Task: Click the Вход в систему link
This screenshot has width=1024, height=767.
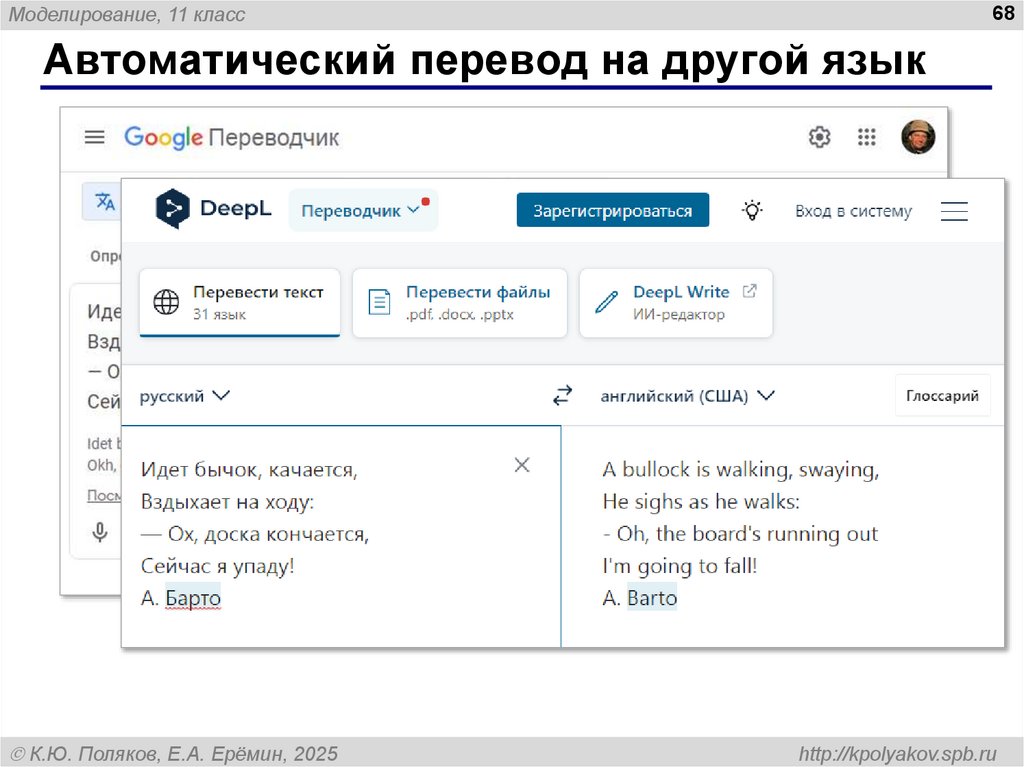Action: click(853, 211)
